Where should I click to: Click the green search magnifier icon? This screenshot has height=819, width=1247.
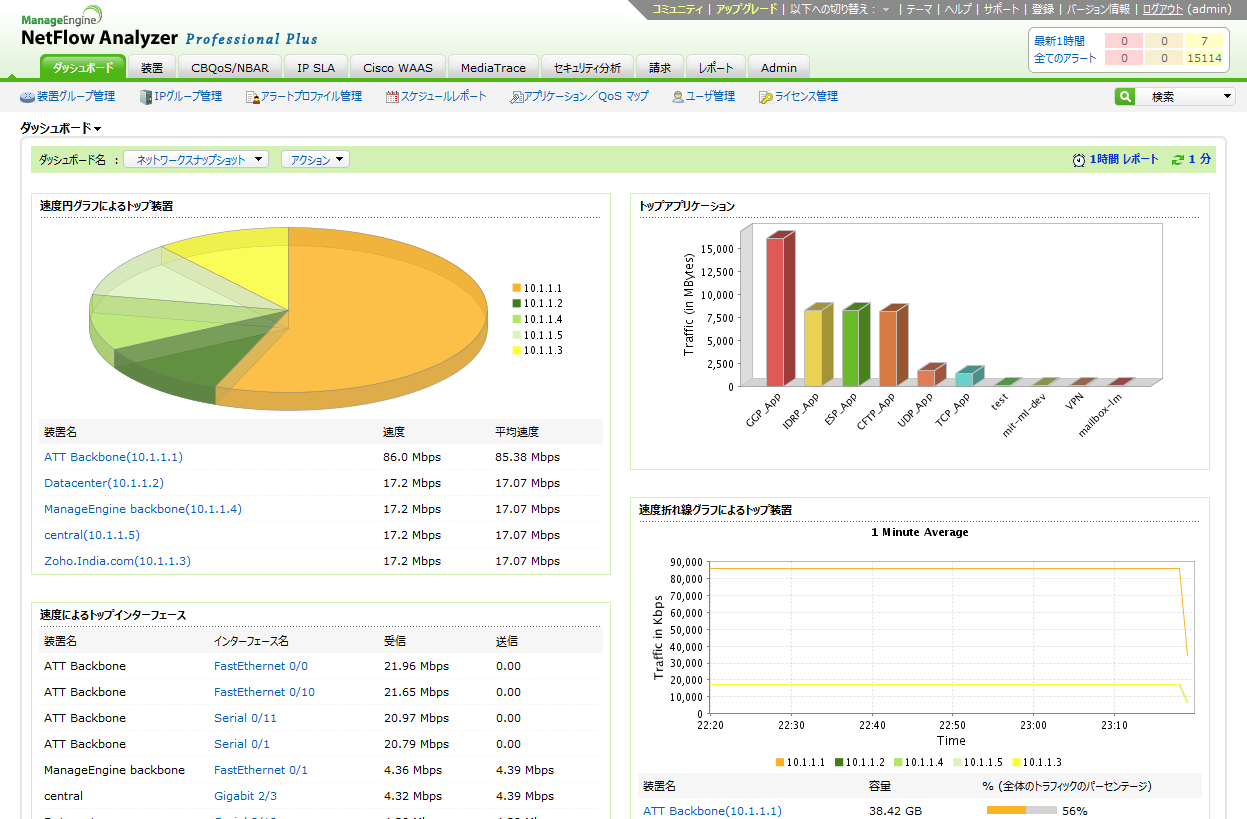tap(1125, 97)
